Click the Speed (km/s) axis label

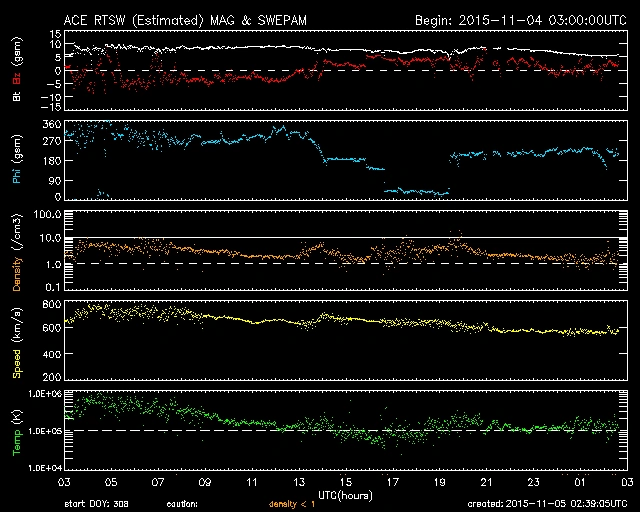17,340
